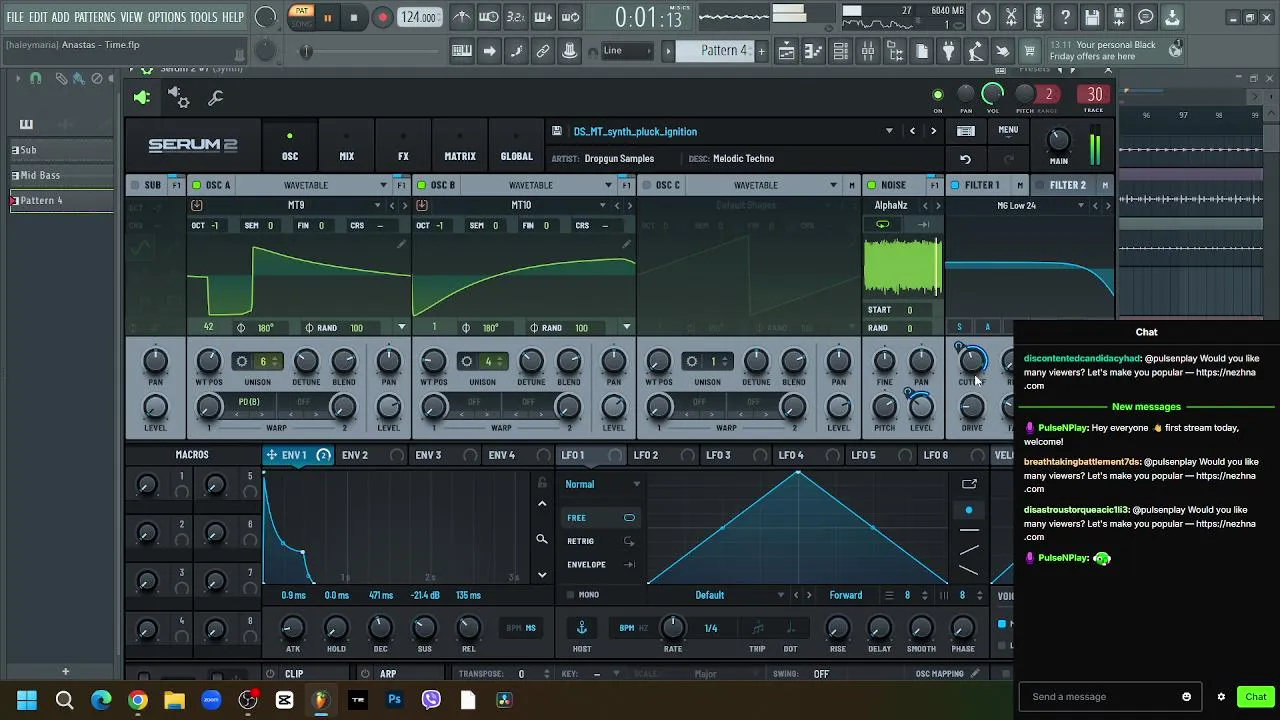This screenshot has height=720, width=1280.
Task: Click the envelope zoom magnifier icon
Action: coord(542,539)
